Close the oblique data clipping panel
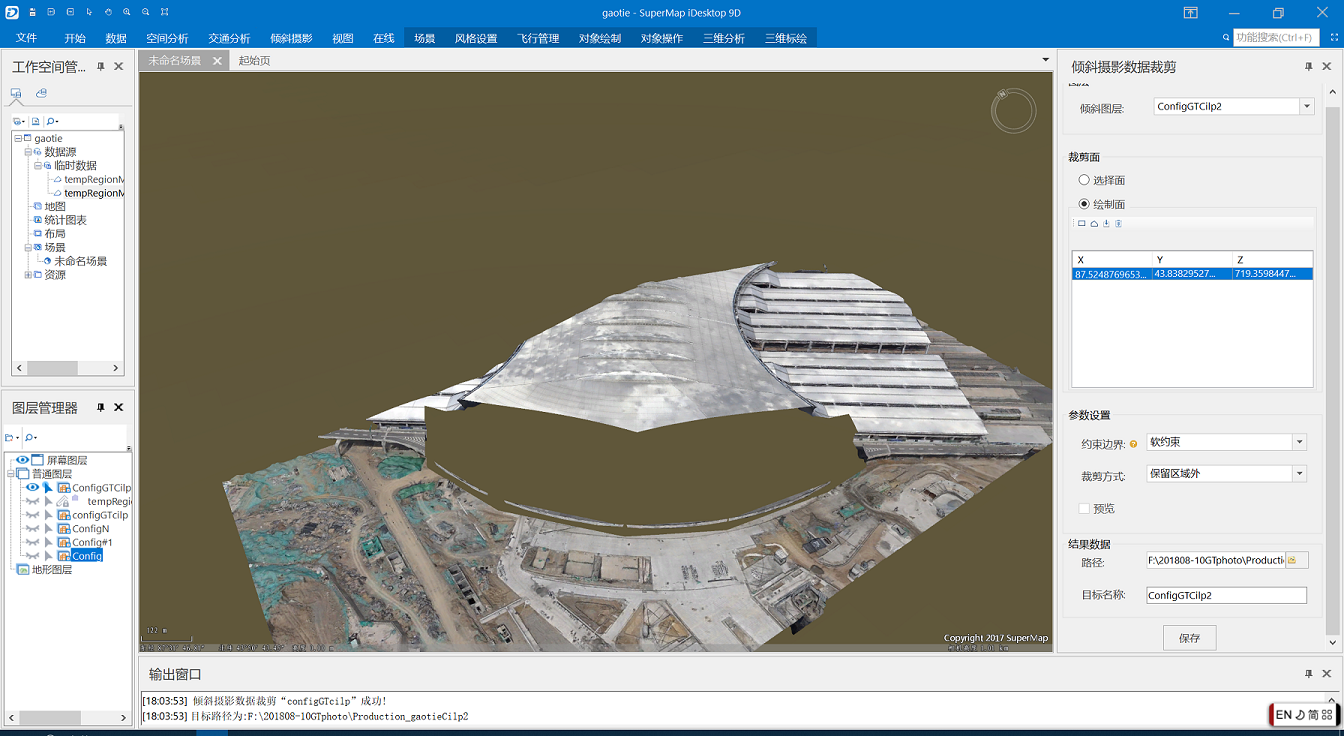This screenshot has width=1344, height=736. [1326, 67]
